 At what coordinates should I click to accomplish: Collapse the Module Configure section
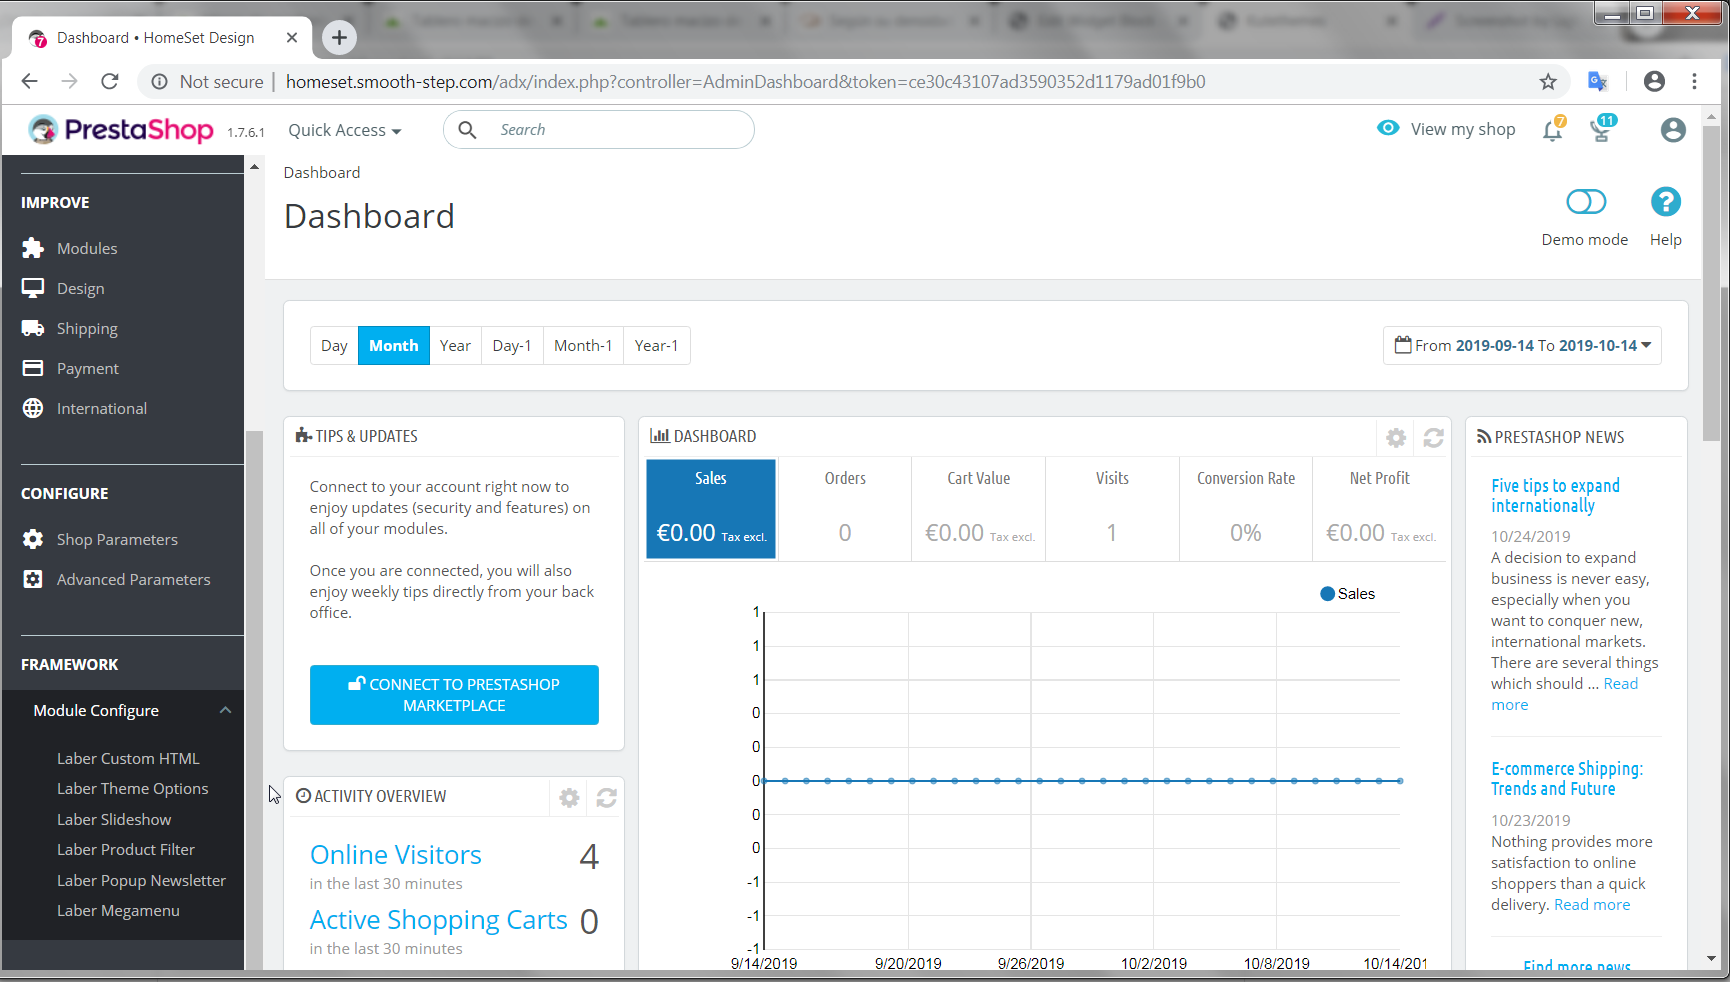click(x=225, y=710)
